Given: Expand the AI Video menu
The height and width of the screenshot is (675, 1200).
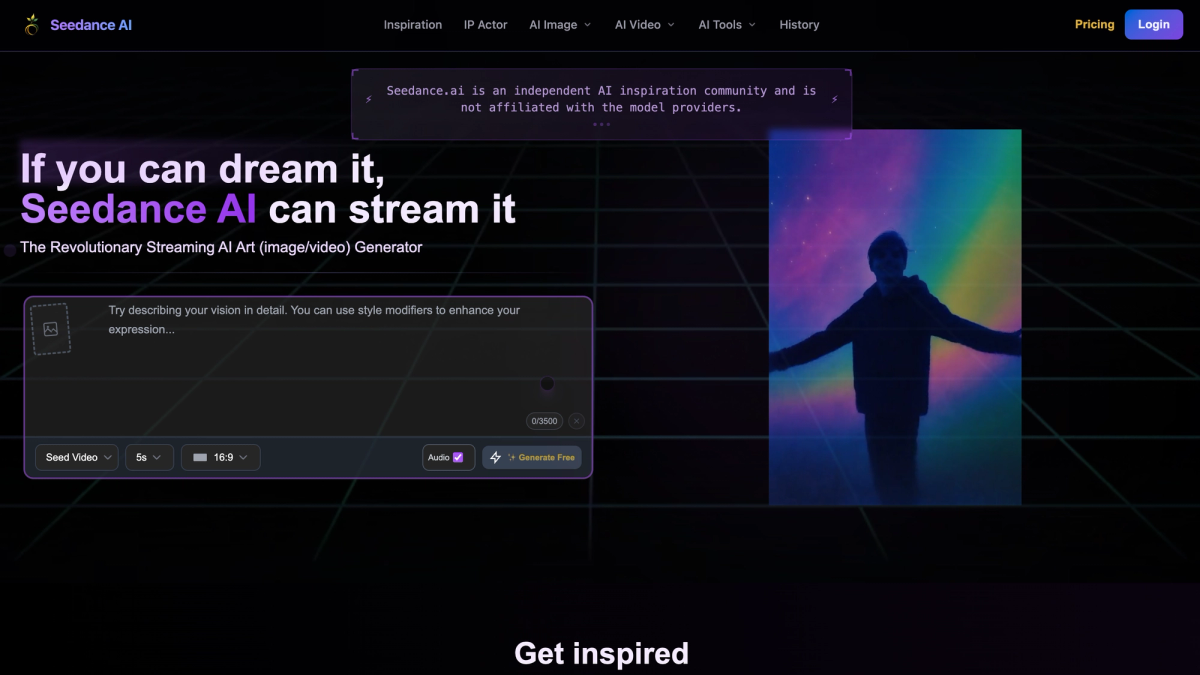Looking at the screenshot, I should tap(645, 25).
